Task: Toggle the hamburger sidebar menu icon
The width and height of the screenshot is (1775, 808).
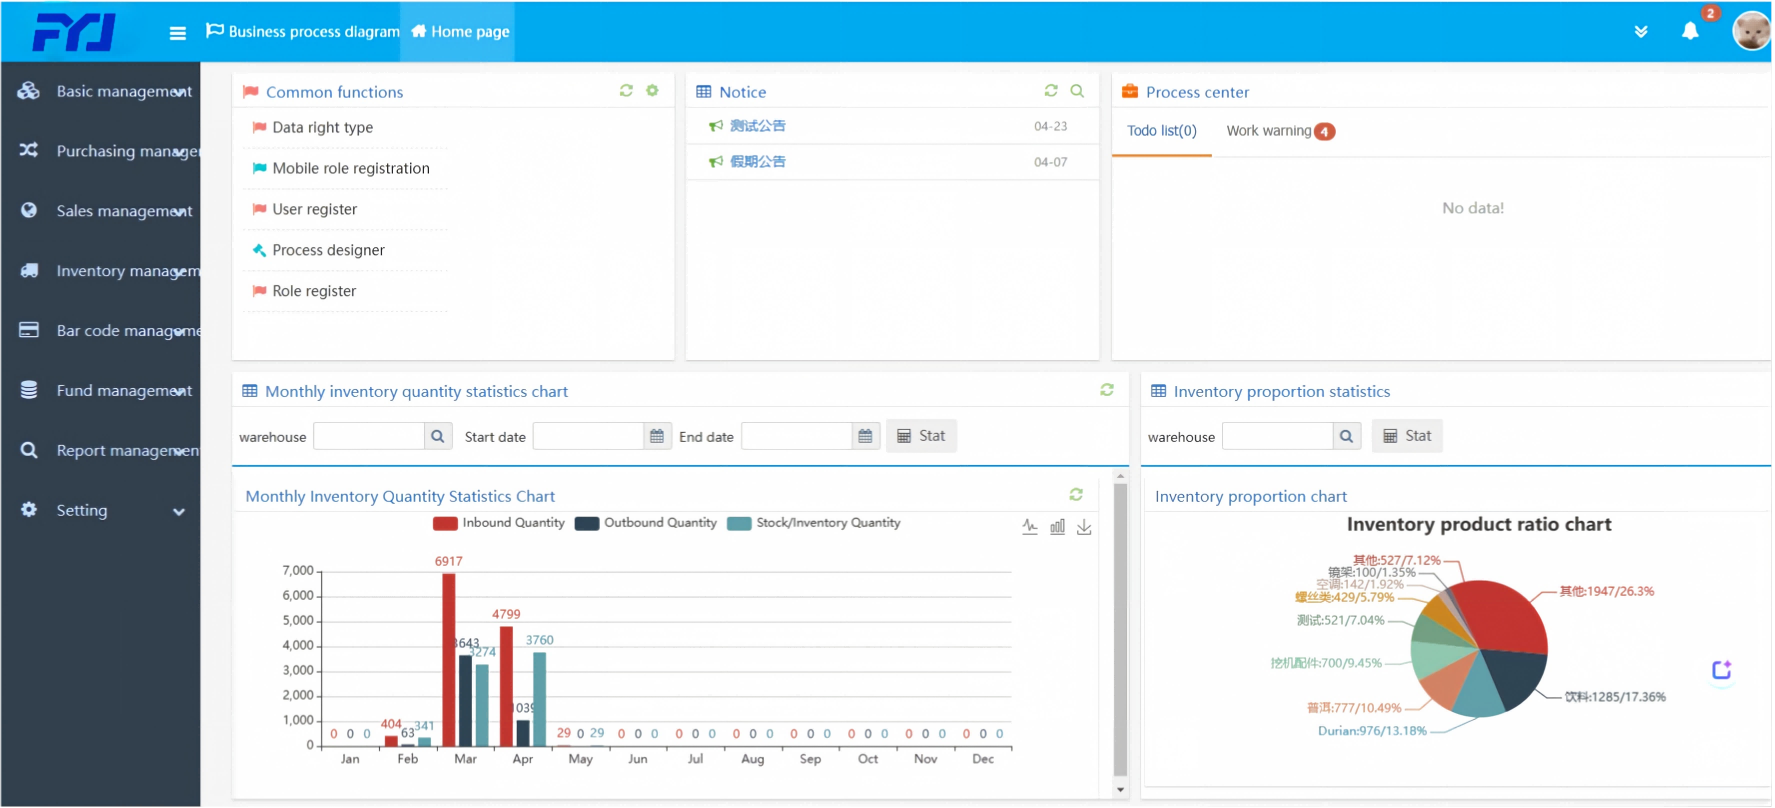Action: click(x=178, y=33)
